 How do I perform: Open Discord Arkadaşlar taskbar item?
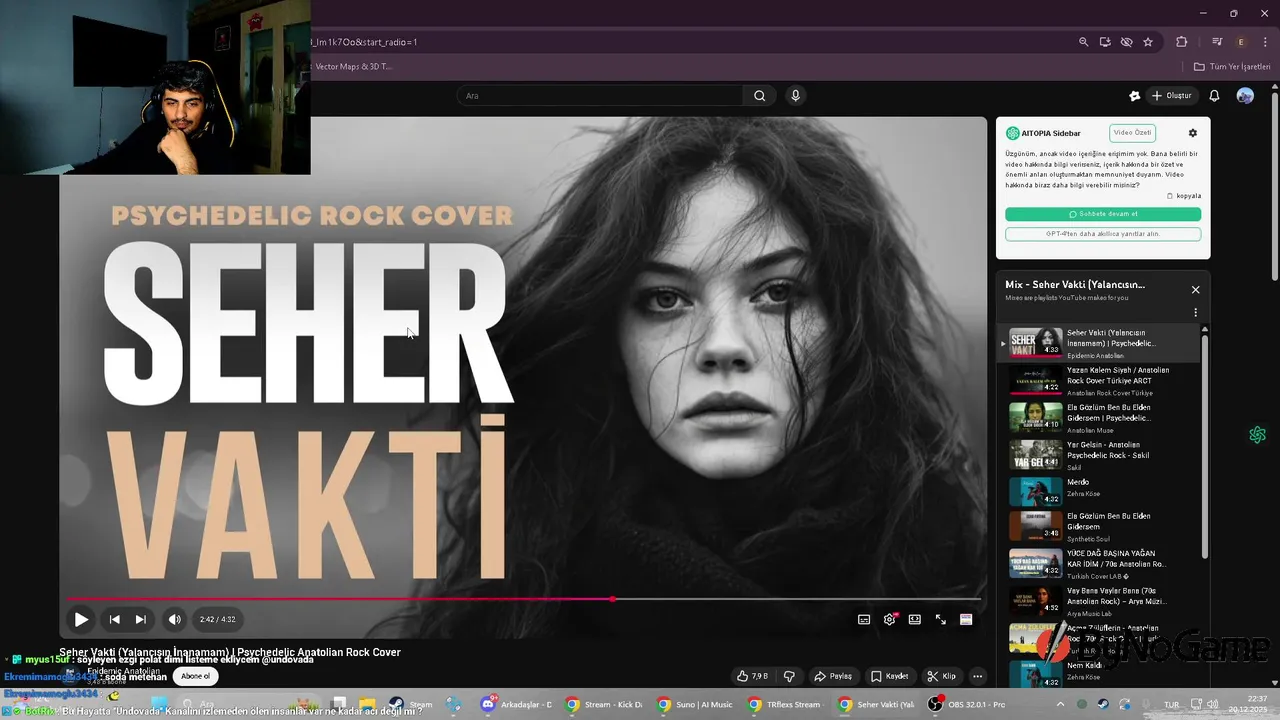[x=517, y=705]
